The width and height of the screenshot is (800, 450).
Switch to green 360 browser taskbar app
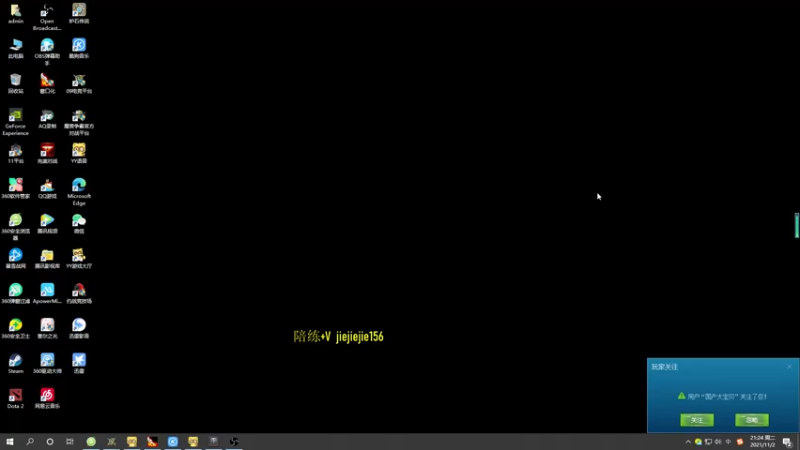(x=91, y=441)
